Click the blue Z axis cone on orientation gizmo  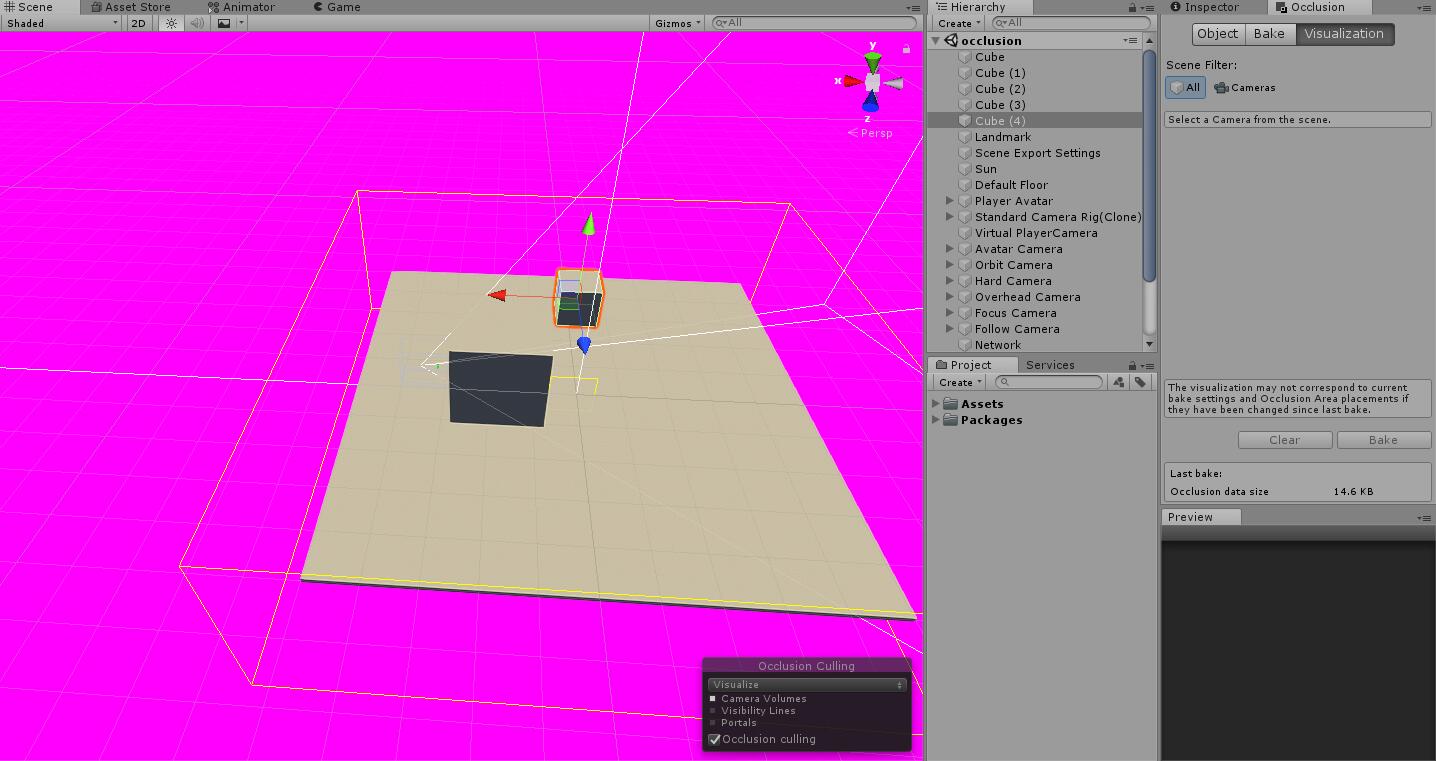pos(870,101)
